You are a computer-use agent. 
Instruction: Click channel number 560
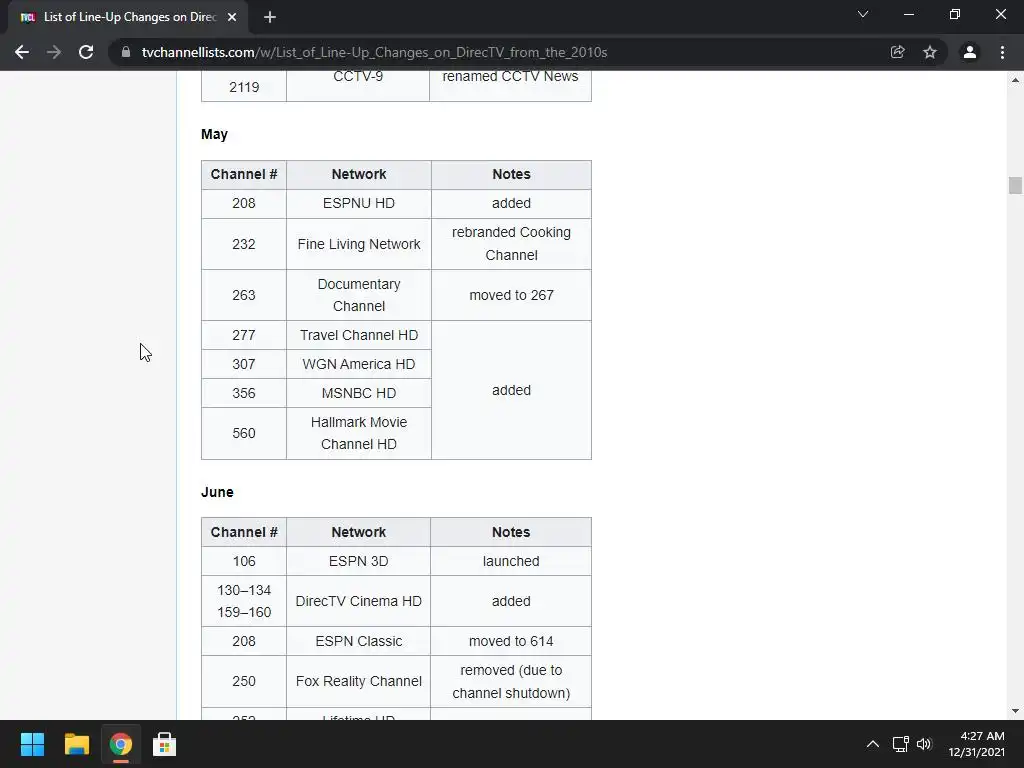(244, 433)
